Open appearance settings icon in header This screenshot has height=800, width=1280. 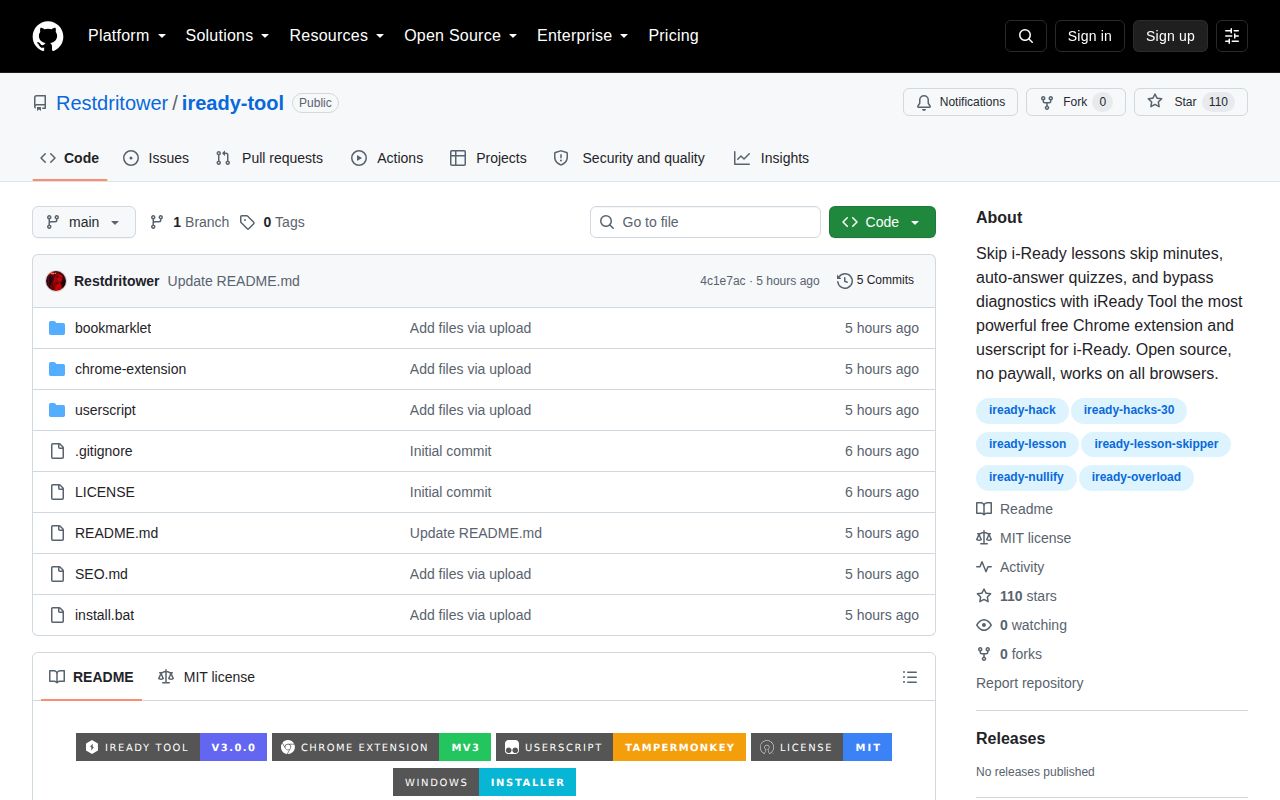[1232, 36]
